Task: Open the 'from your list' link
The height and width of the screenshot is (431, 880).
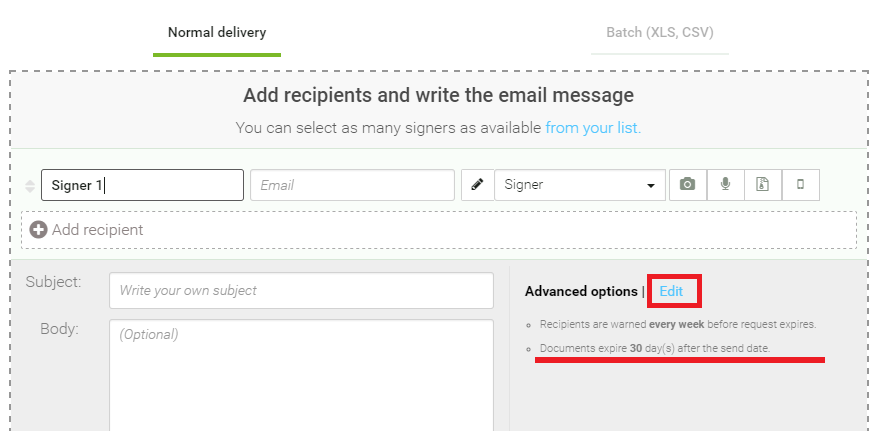Action: point(593,128)
